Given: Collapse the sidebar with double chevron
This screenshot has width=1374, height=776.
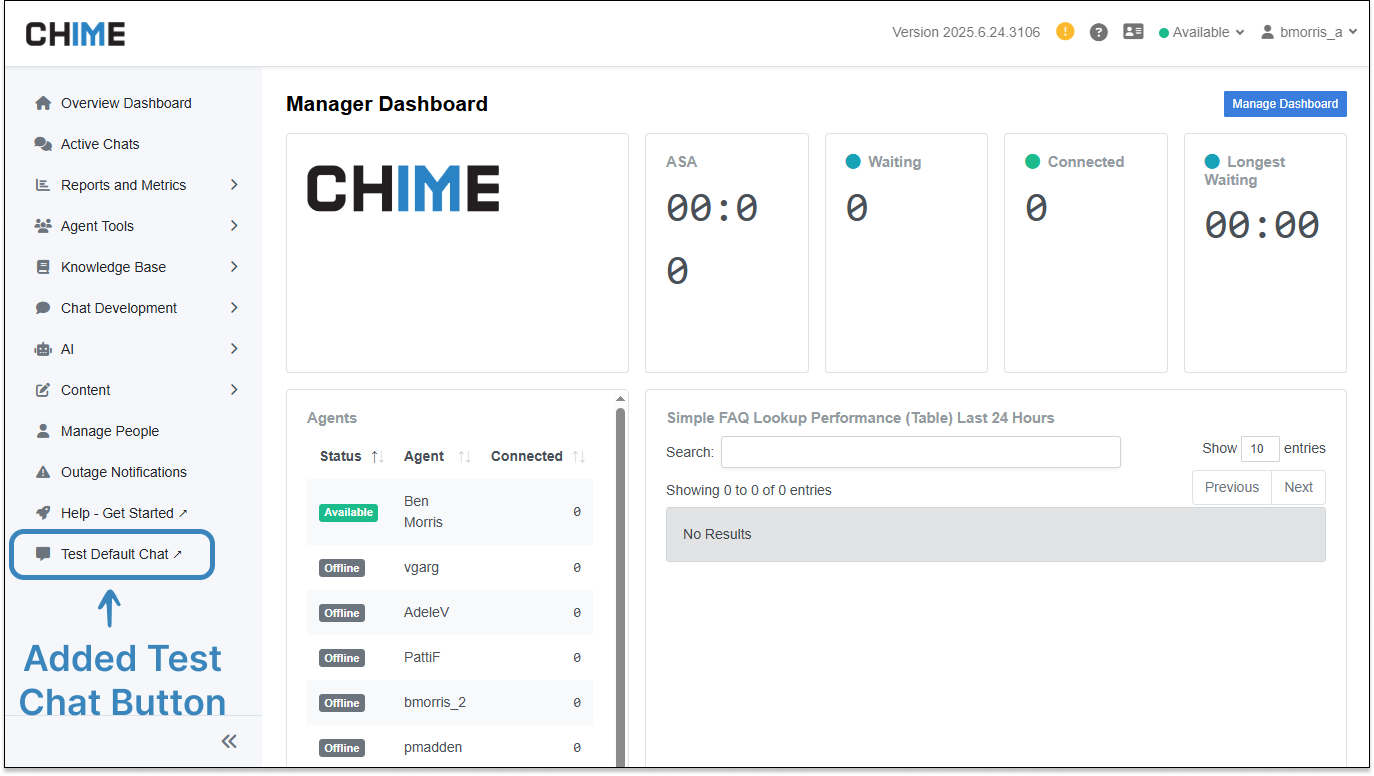Looking at the screenshot, I should pyautogui.click(x=229, y=741).
